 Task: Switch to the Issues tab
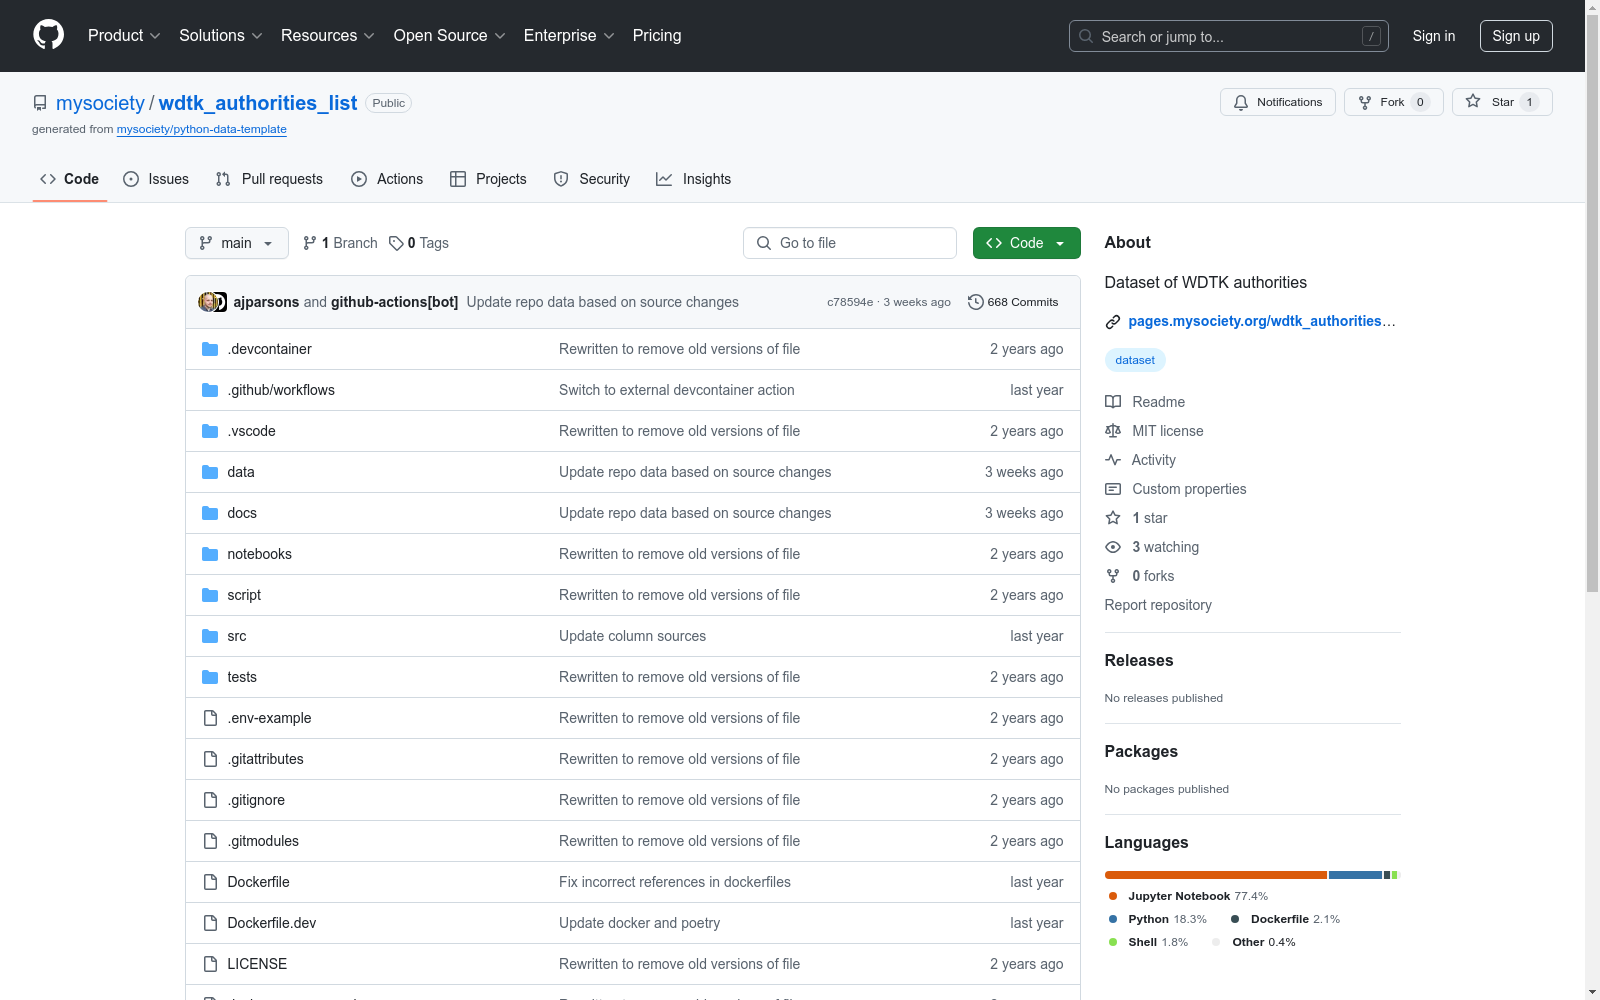pyautogui.click(x=156, y=179)
